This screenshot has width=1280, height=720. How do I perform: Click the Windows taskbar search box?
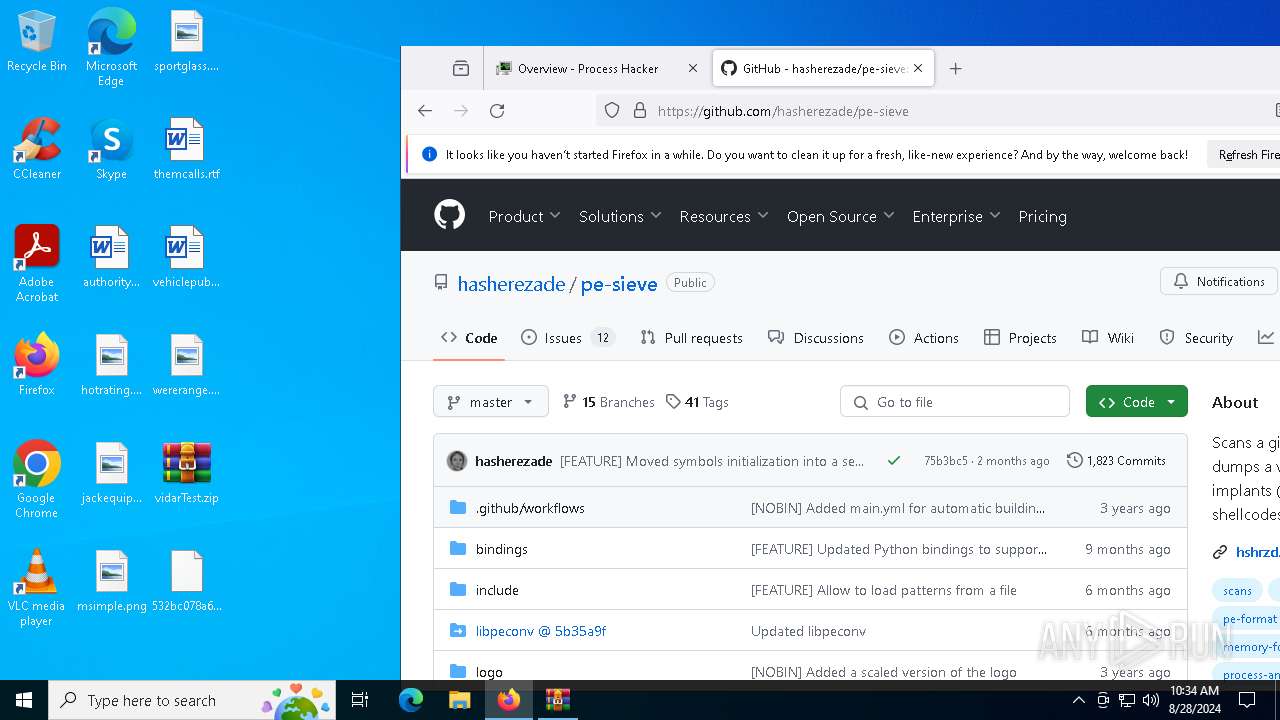(193, 700)
